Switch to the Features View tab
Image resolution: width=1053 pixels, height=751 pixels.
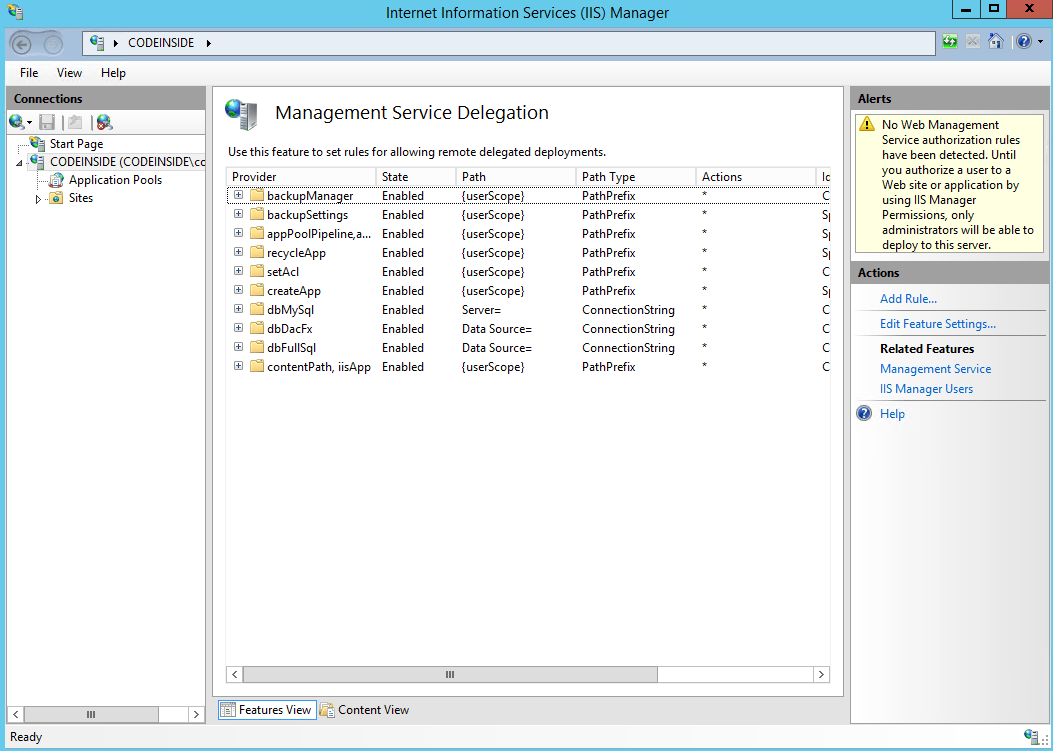(267, 710)
